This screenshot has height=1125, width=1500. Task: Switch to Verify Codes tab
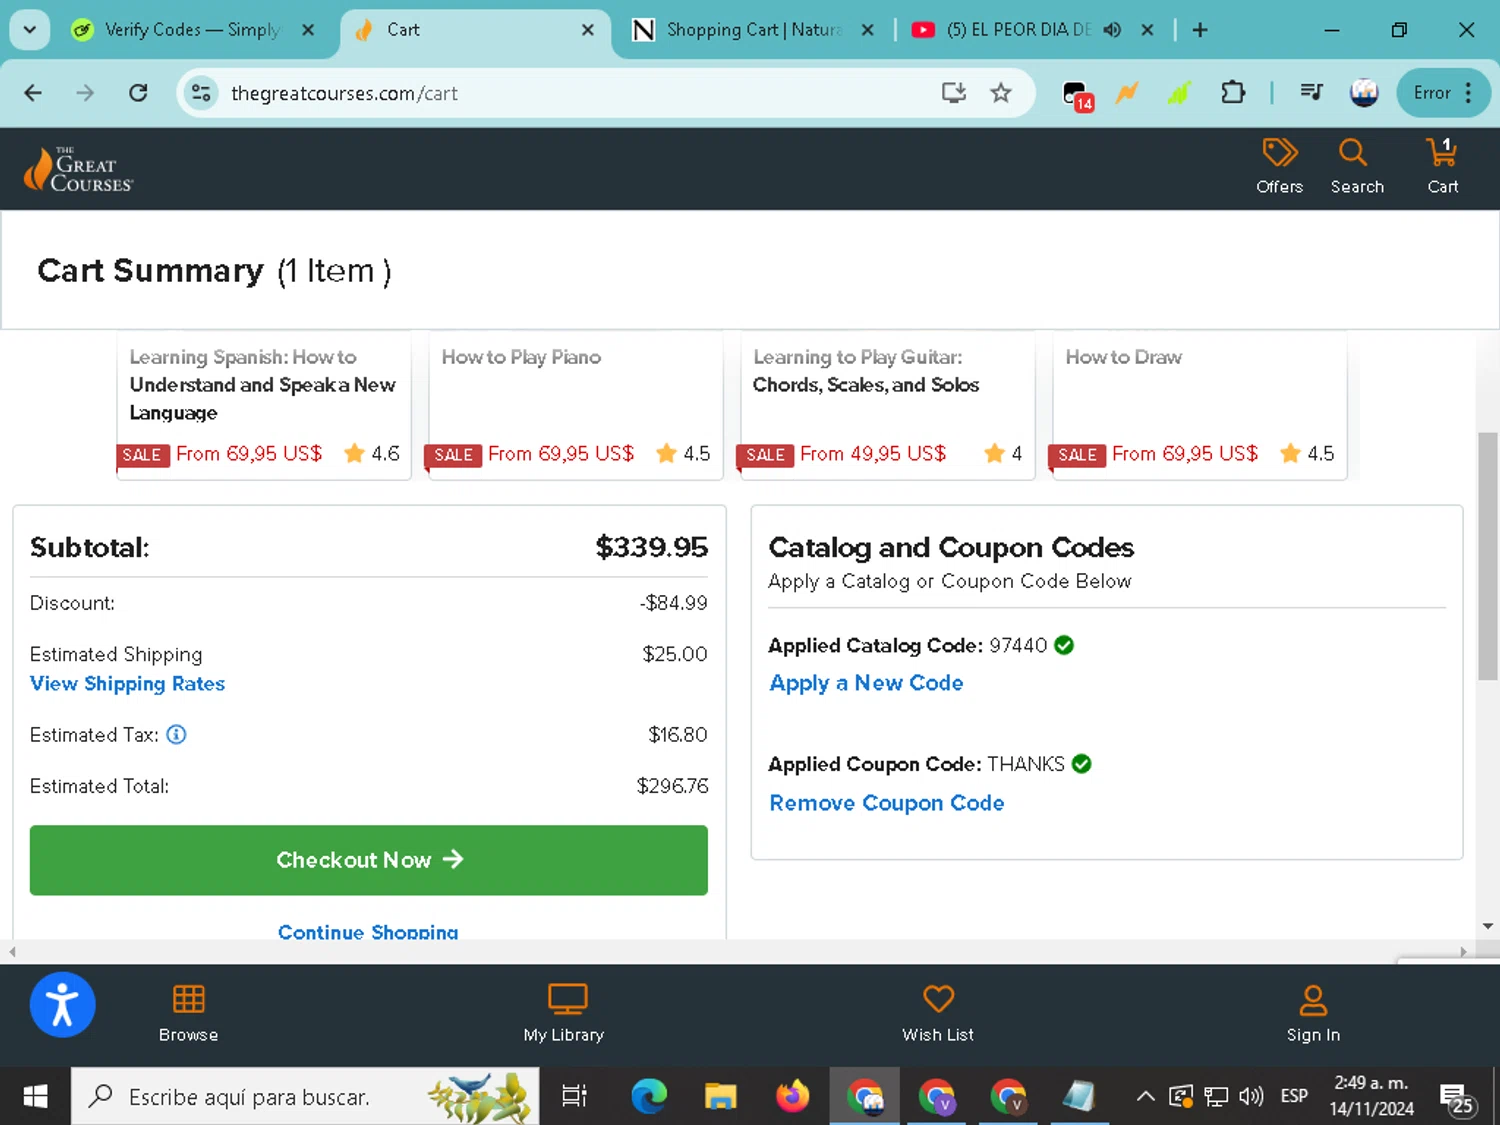pyautogui.click(x=192, y=30)
